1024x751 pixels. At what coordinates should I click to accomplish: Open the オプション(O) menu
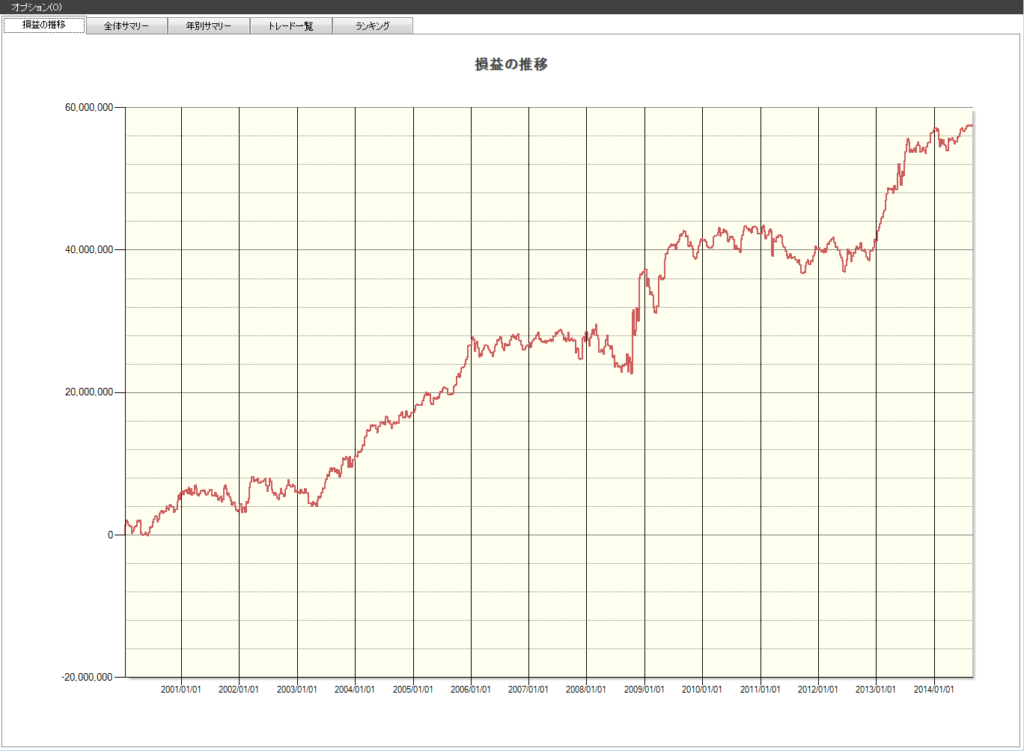[x=36, y=7]
